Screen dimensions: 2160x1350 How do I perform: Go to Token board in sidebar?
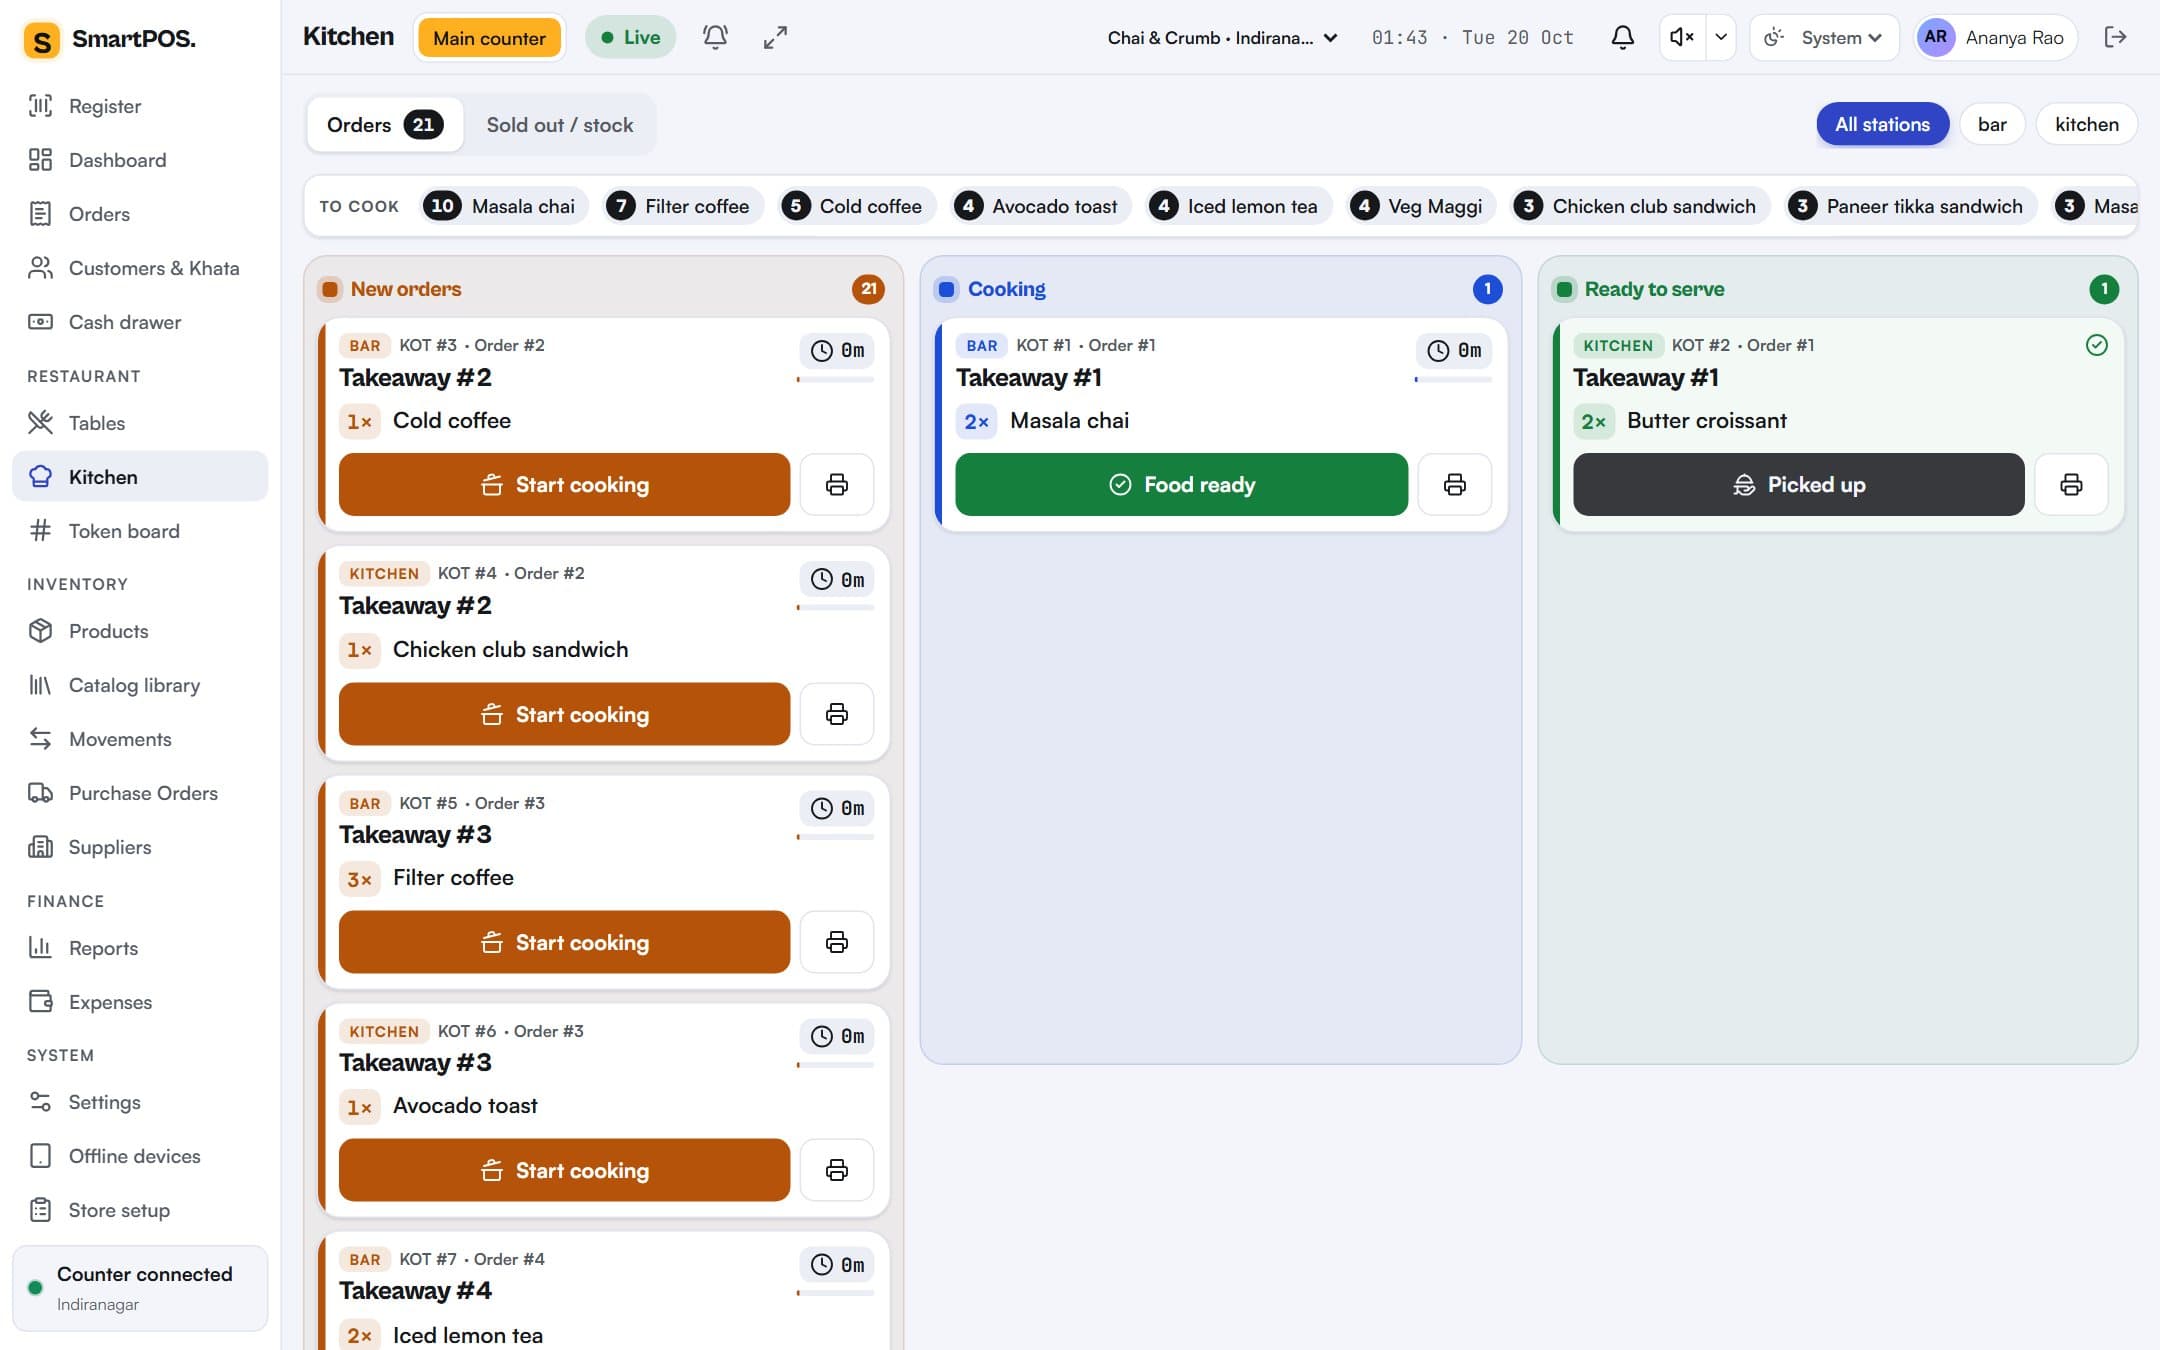pyautogui.click(x=140, y=531)
